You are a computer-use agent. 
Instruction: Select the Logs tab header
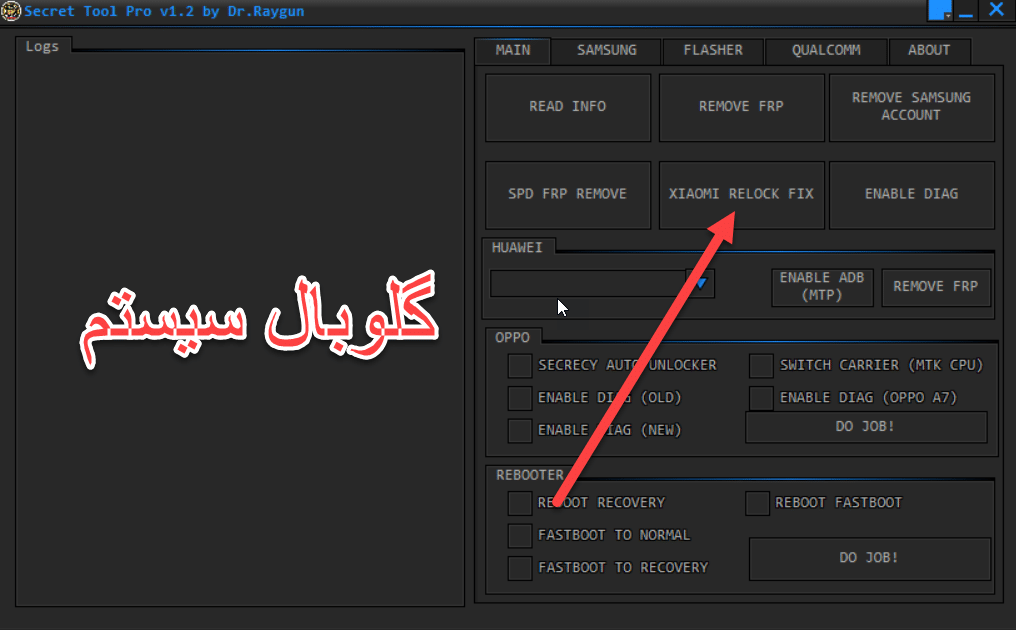point(43,47)
